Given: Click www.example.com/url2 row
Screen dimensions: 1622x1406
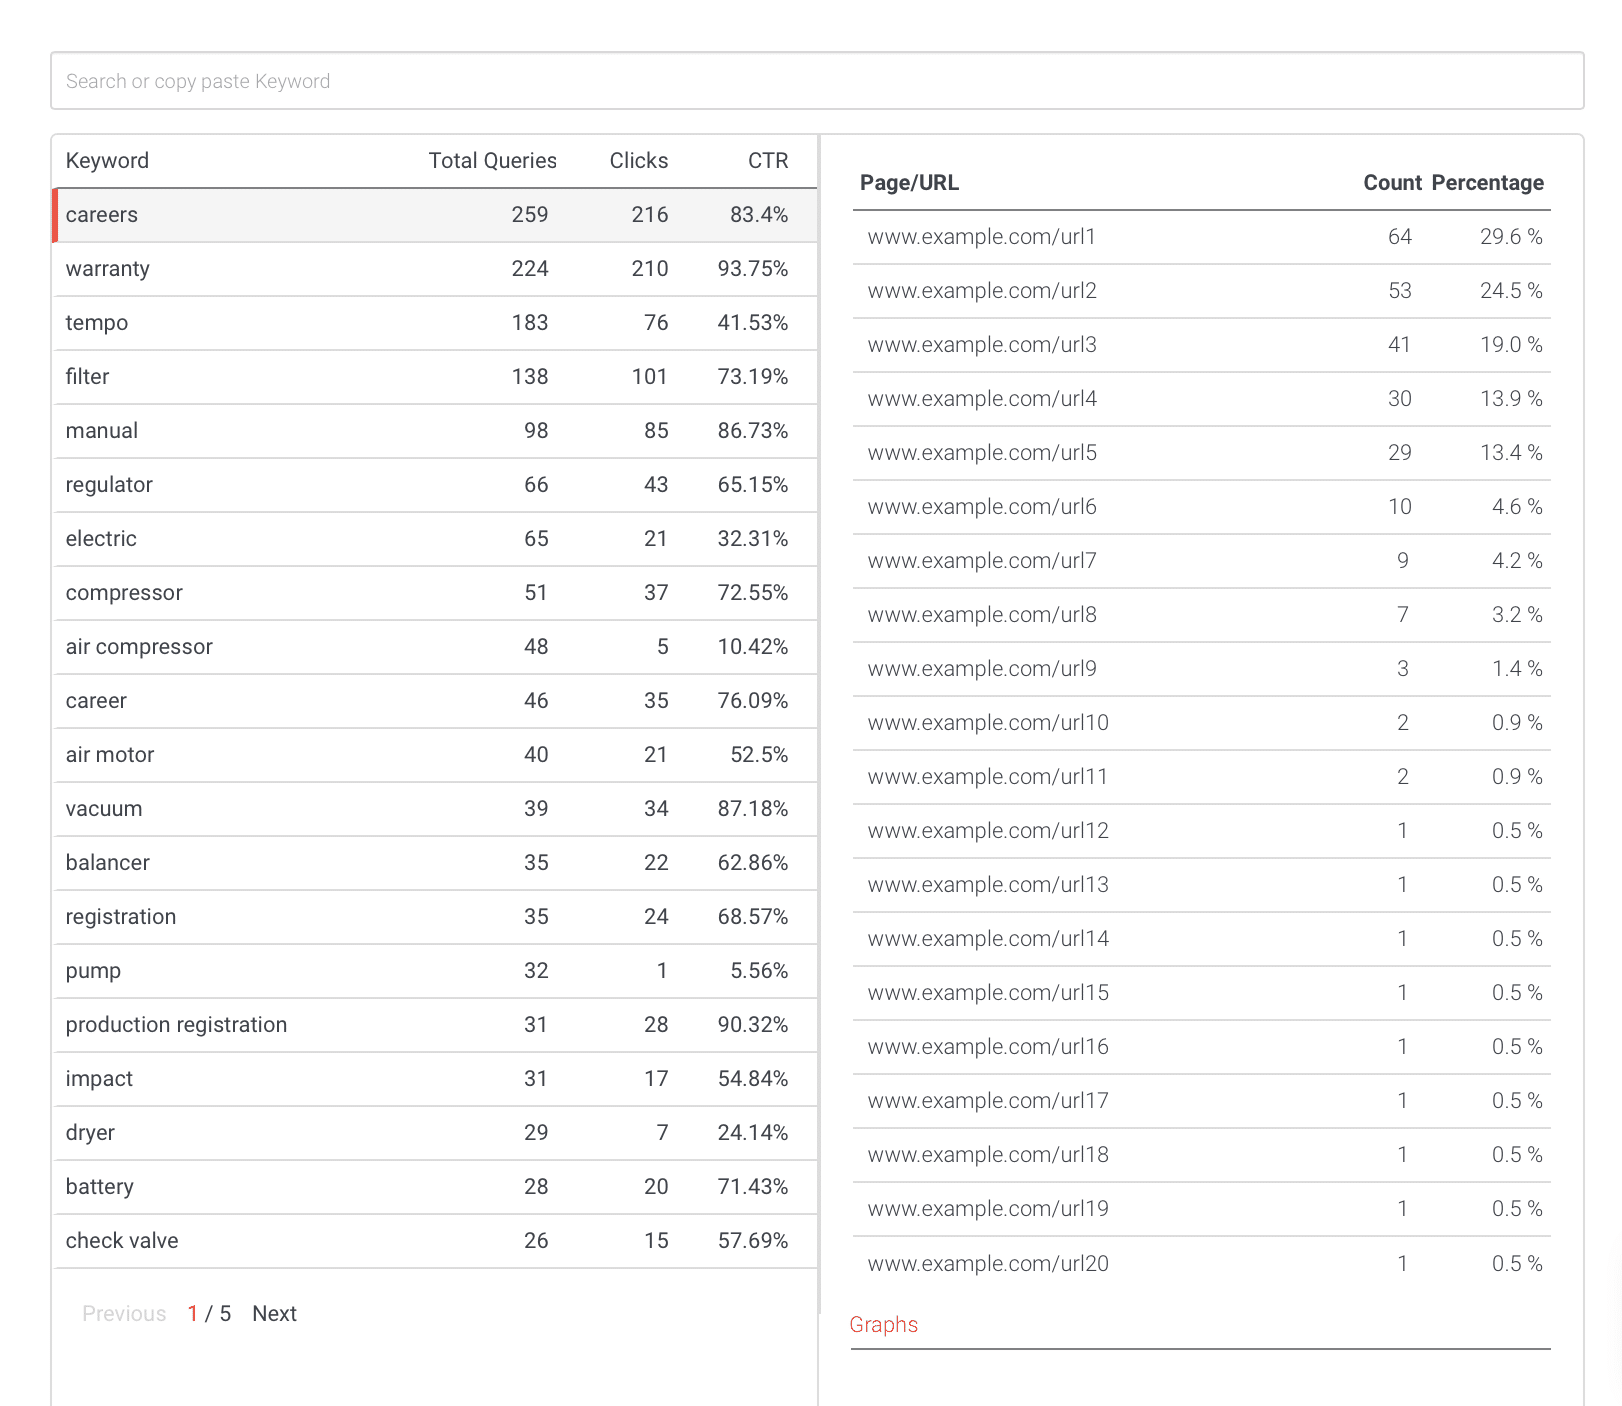Looking at the screenshot, I should pos(1202,291).
